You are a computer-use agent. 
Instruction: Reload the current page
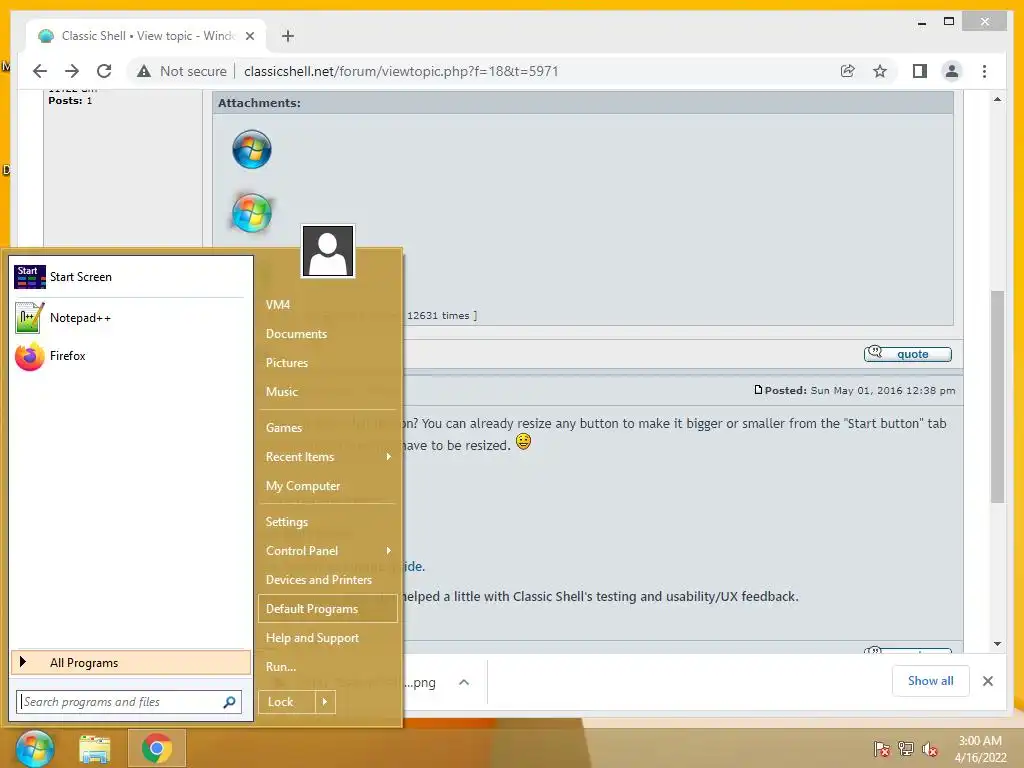pyautogui.click(x=104, y=71)
